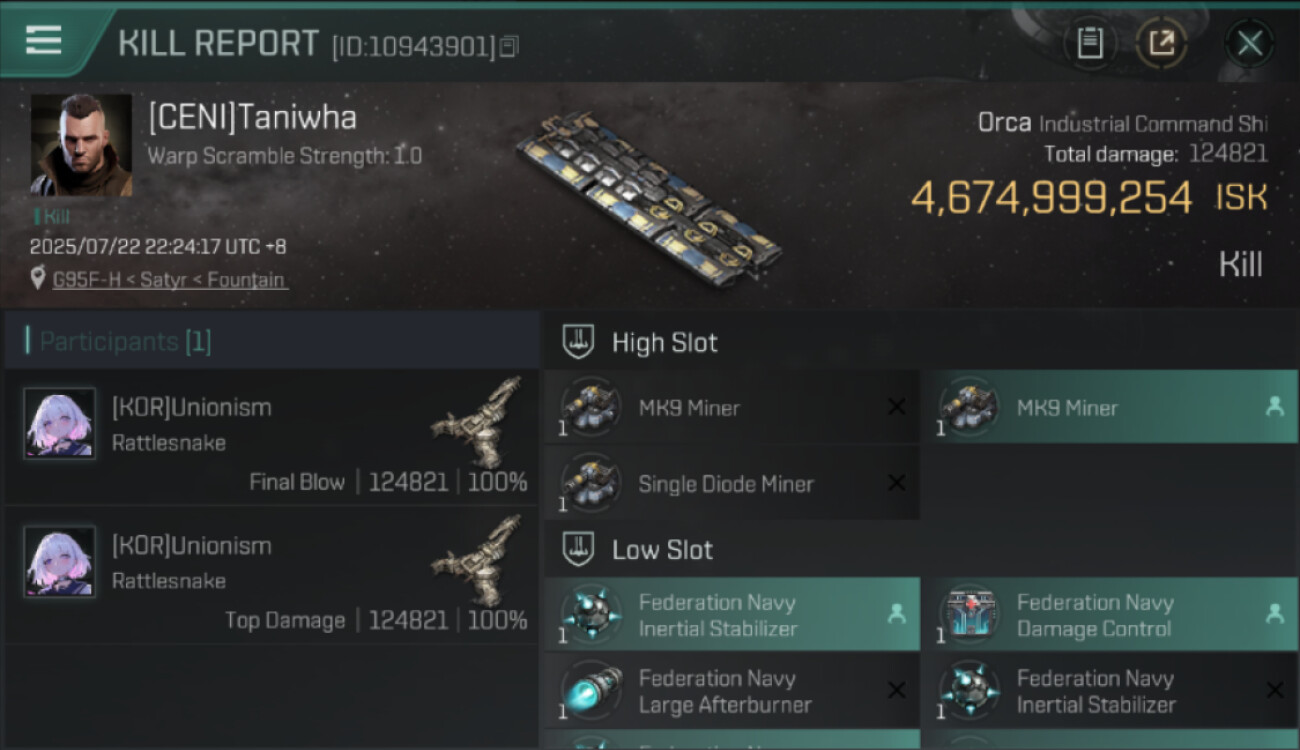The image size is (1300, 750).
Task: Select Unionism Top Damage entry
Action: tap(270, 575)
